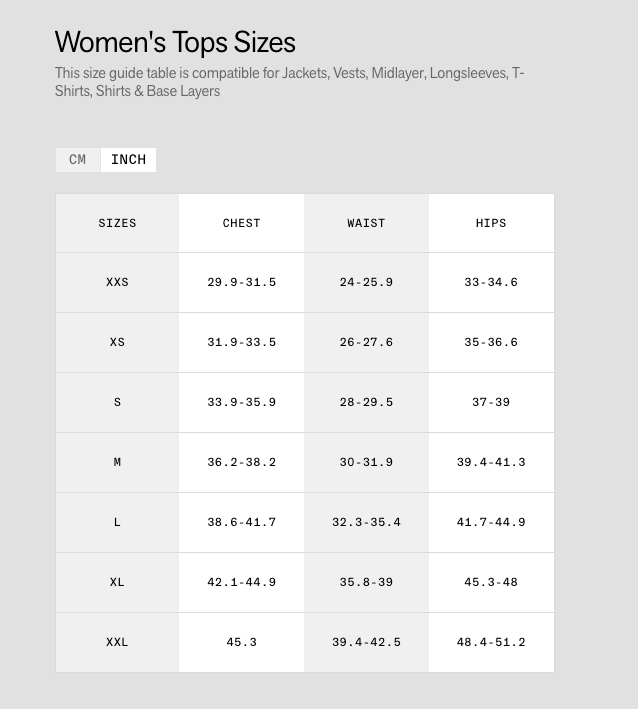Click the SIZES column header

117,223
